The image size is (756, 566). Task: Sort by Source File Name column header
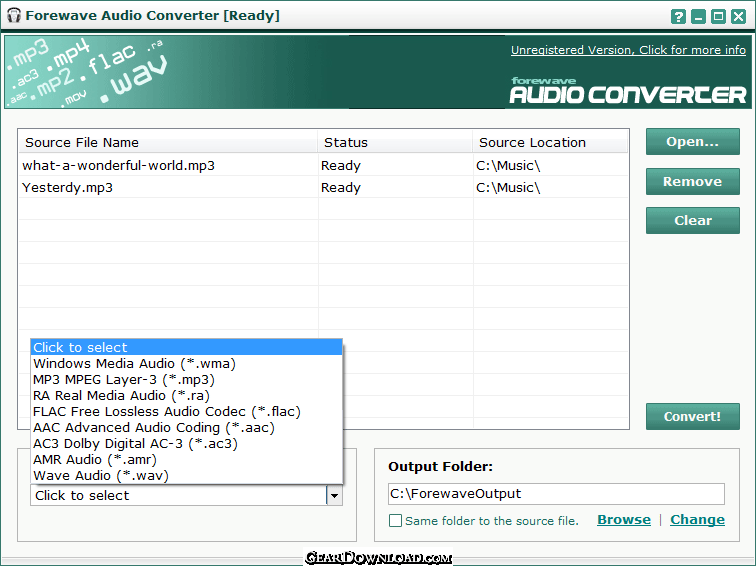[x=168, y=143]
